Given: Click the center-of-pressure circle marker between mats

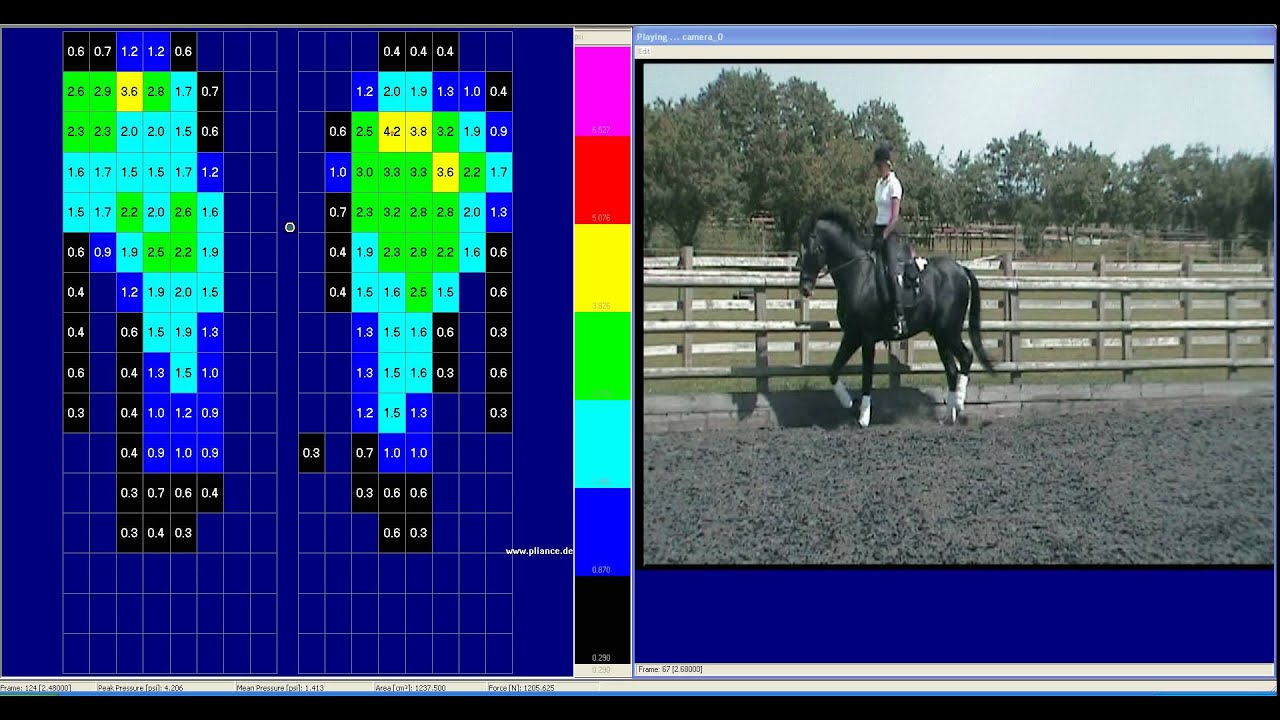Looking at the screenshot, I should [290, 228].
